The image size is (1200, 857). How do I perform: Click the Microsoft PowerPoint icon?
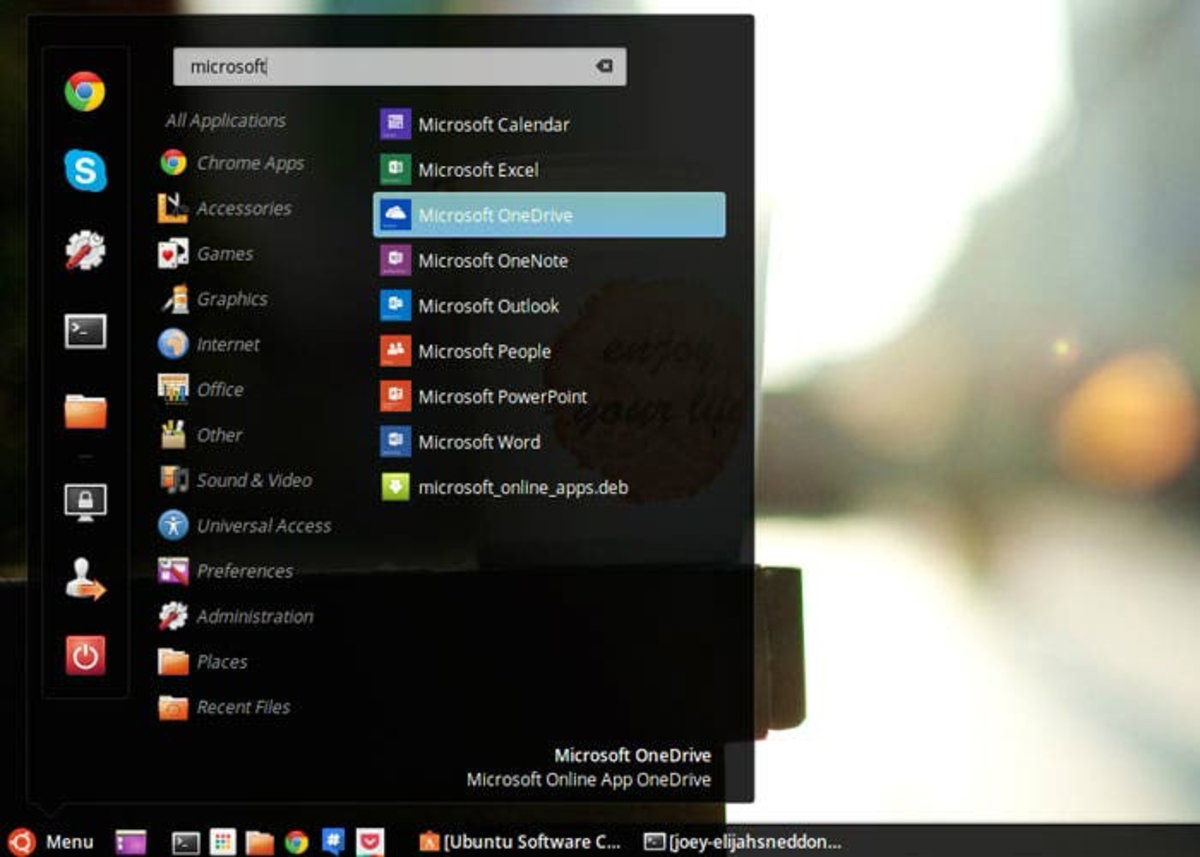[396, 396]
